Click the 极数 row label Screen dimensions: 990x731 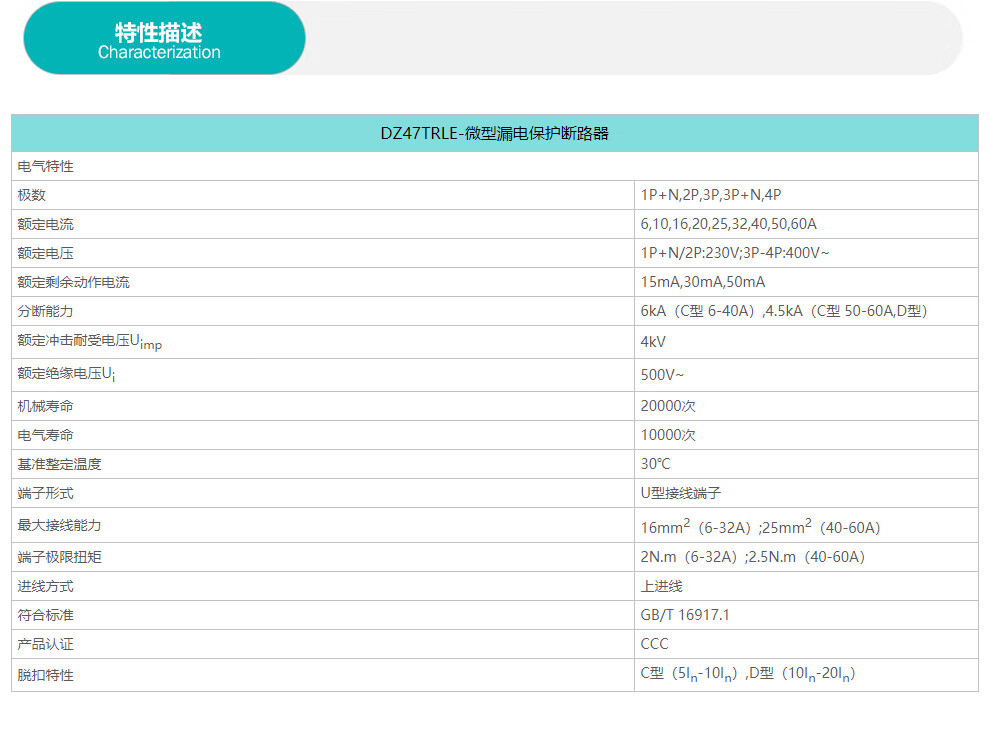[x=32, y=195]
